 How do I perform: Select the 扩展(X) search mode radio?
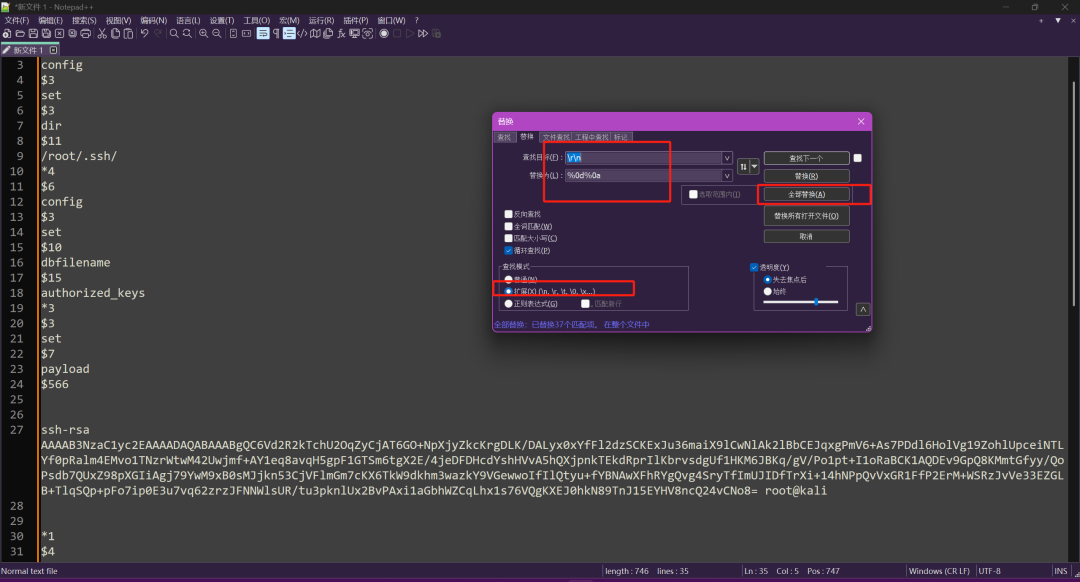tap(508, 291)
